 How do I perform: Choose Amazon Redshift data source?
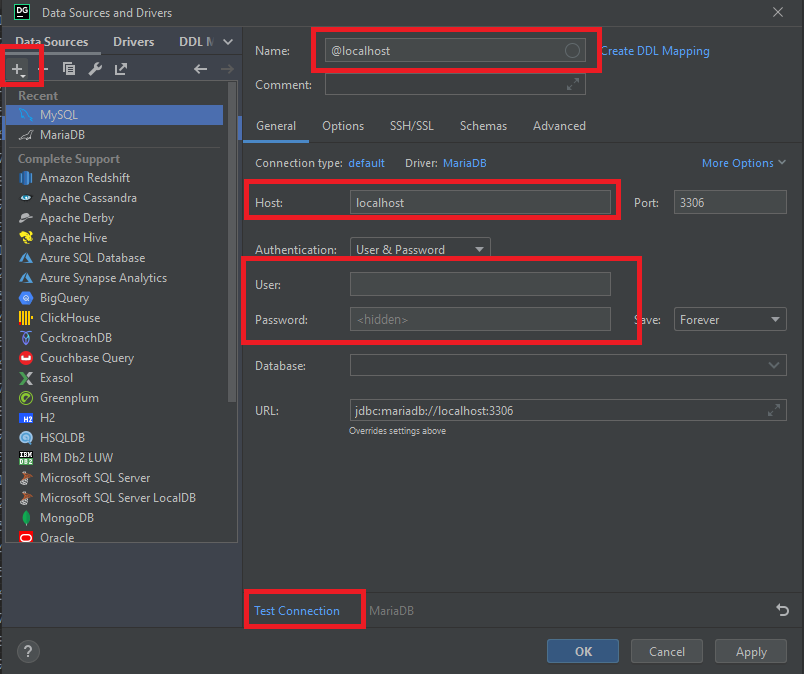pyautogui.click(x=115, y=178)
